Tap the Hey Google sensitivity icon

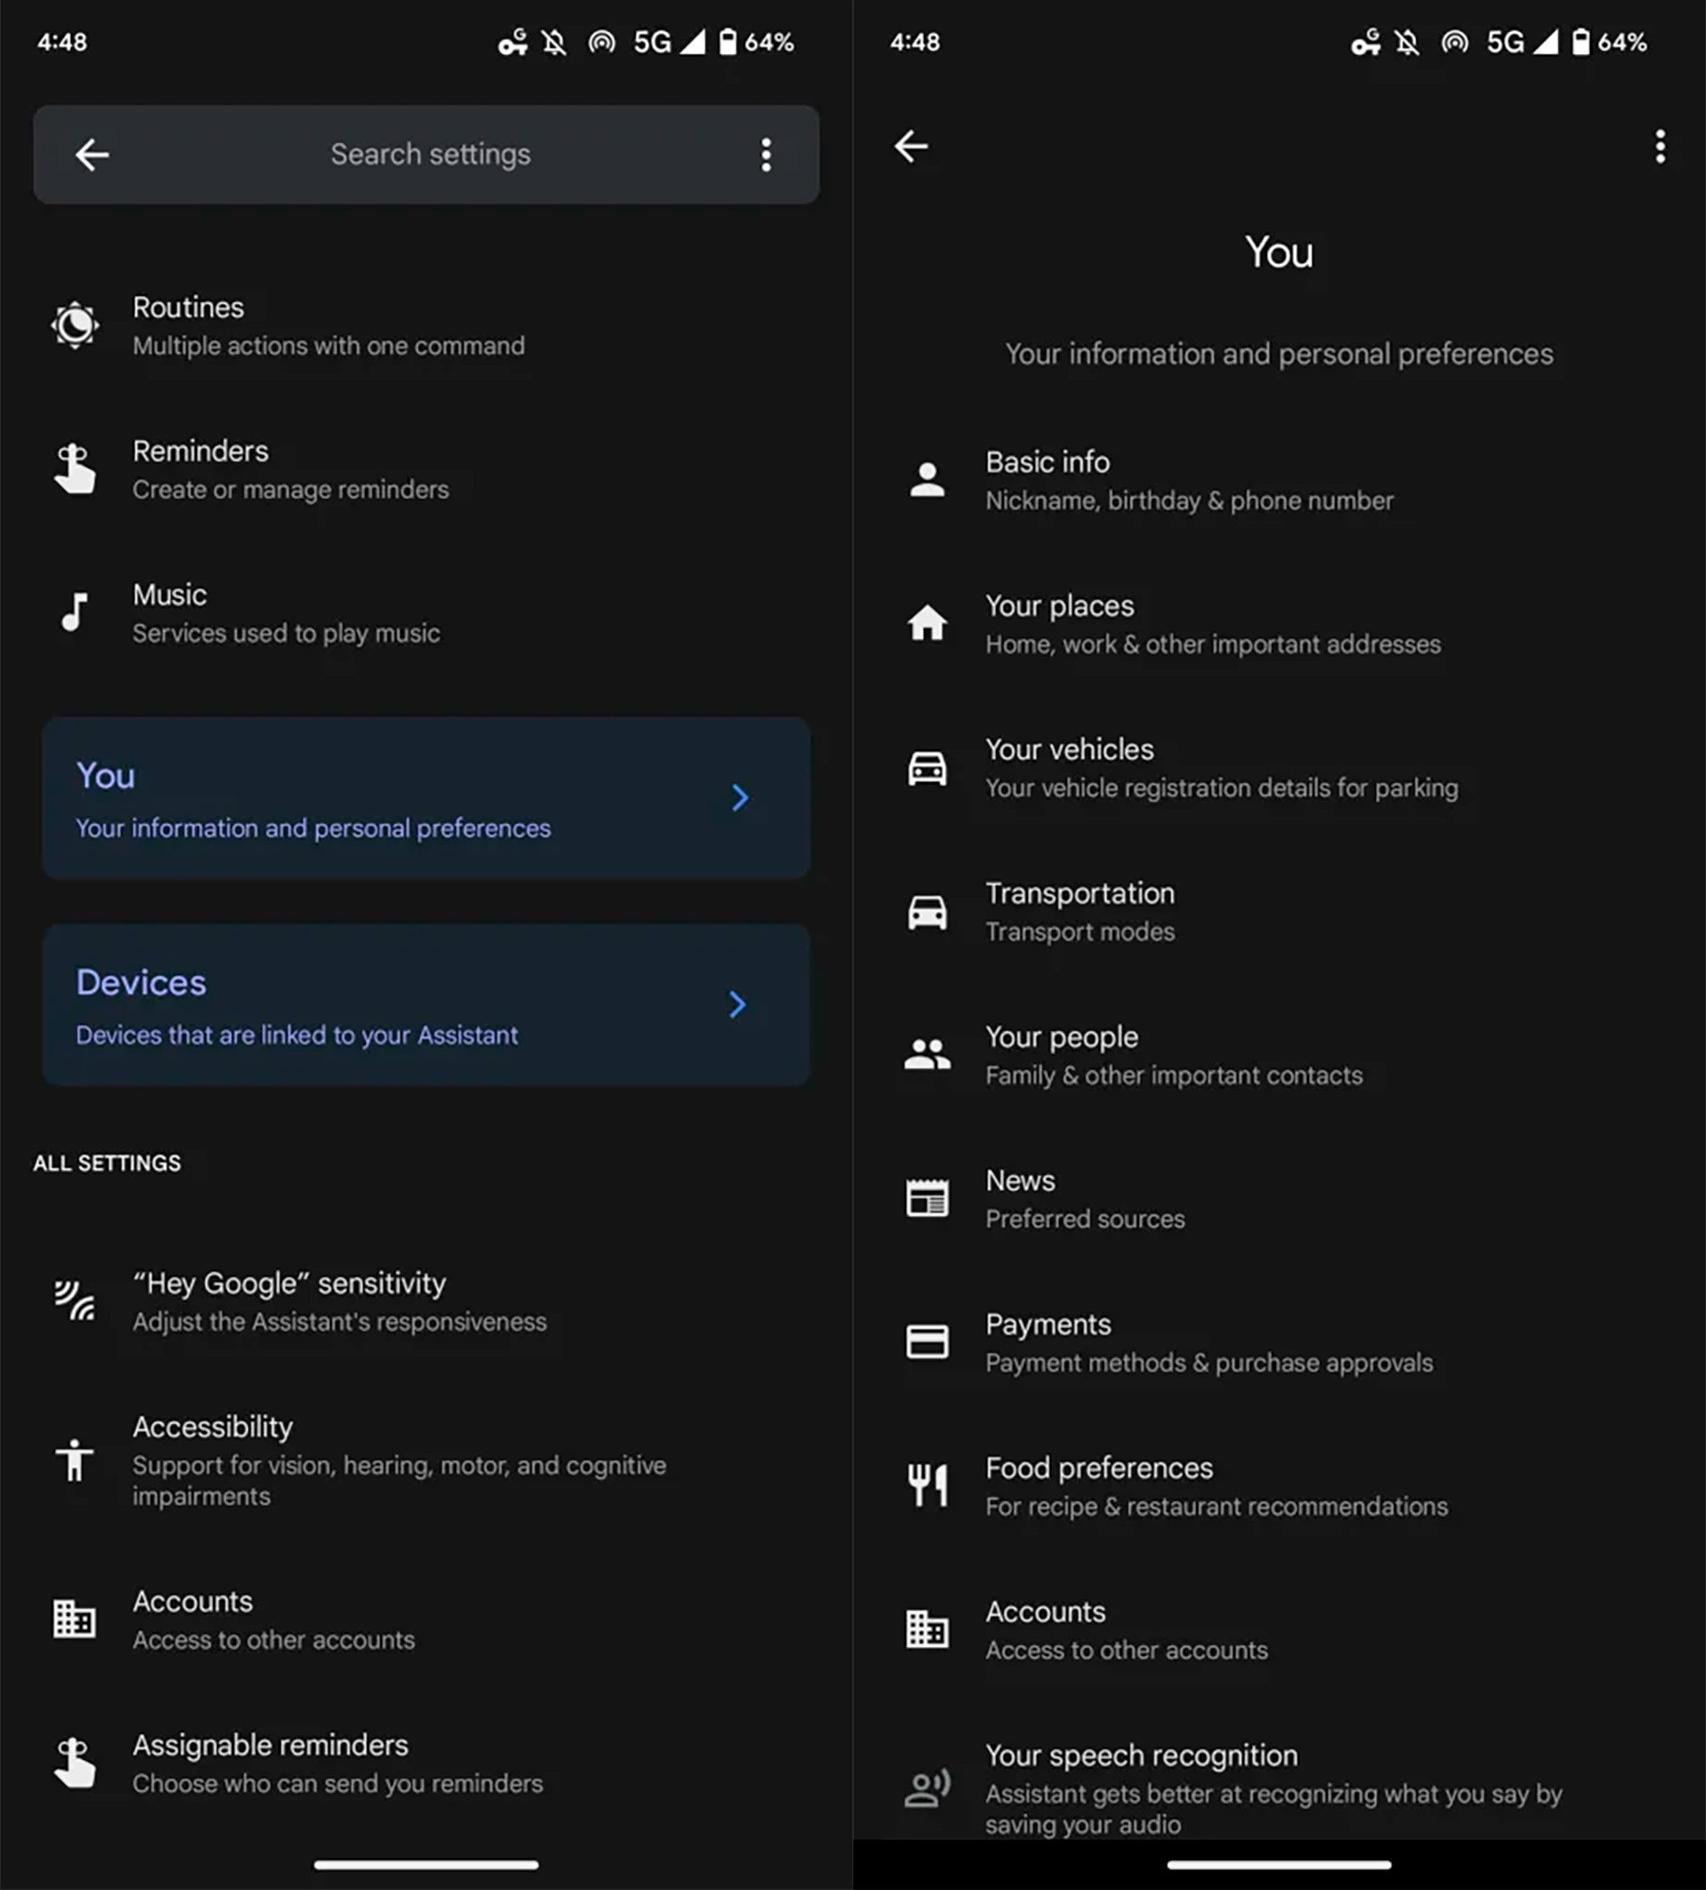point(75,1301)
